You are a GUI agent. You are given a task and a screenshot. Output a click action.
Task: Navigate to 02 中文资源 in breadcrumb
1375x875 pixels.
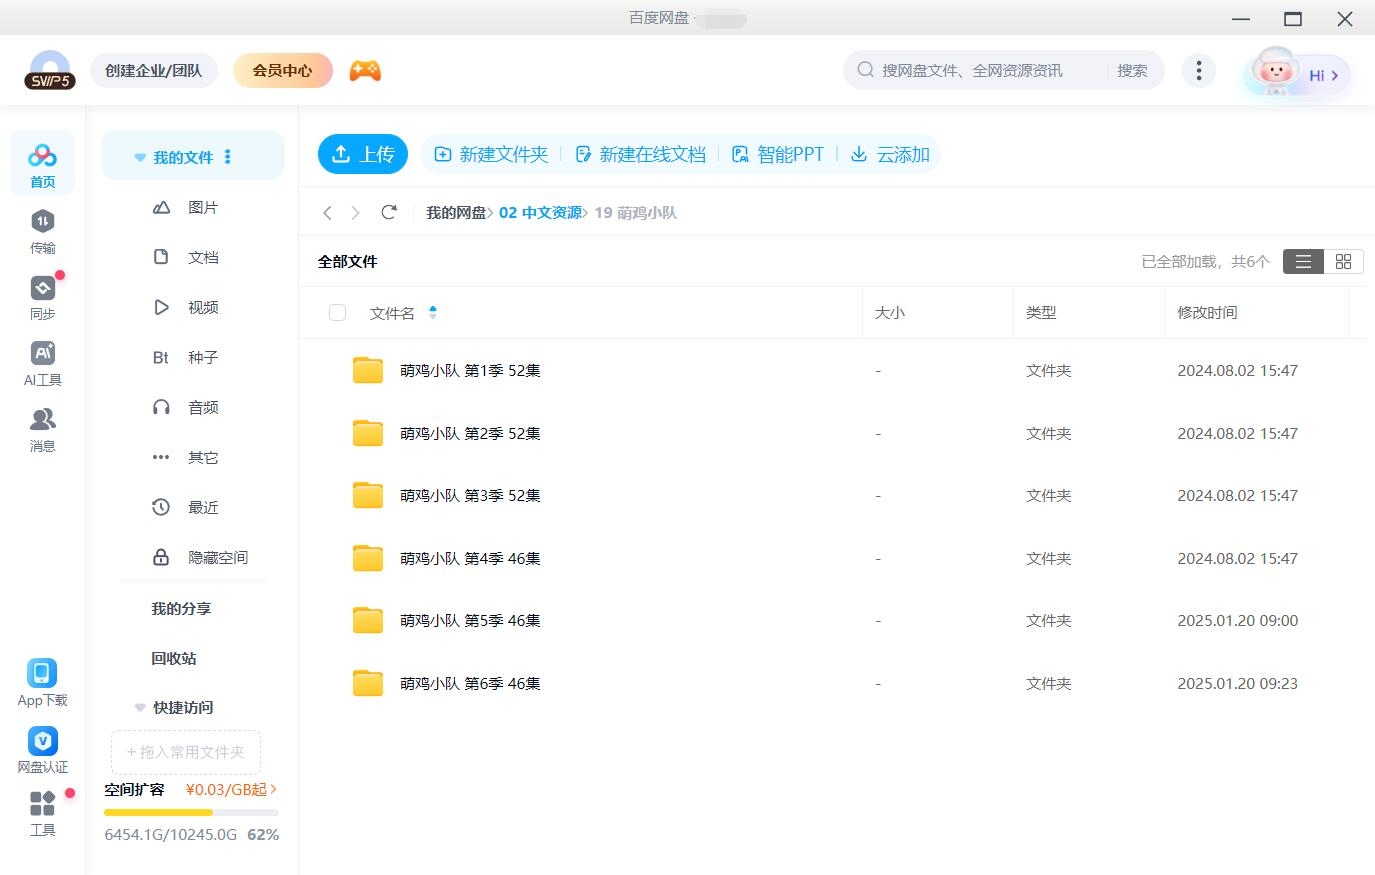coord(540,212)
